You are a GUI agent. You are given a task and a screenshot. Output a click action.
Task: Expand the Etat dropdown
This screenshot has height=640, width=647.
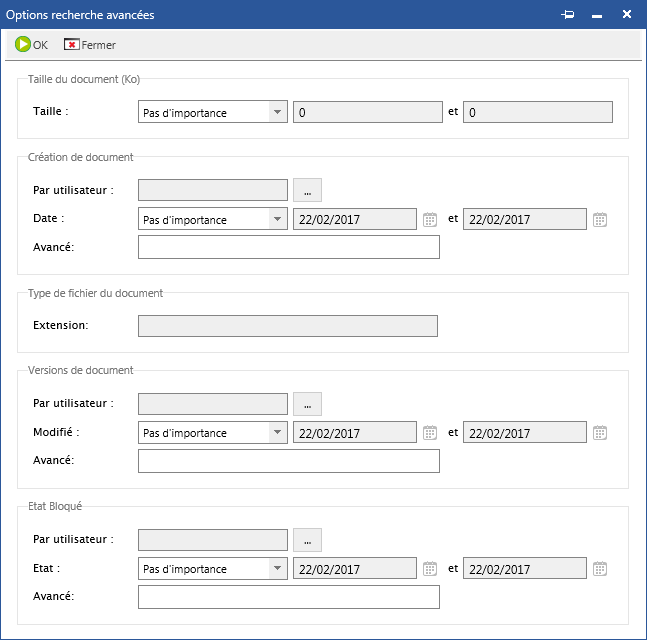[277, 569]
